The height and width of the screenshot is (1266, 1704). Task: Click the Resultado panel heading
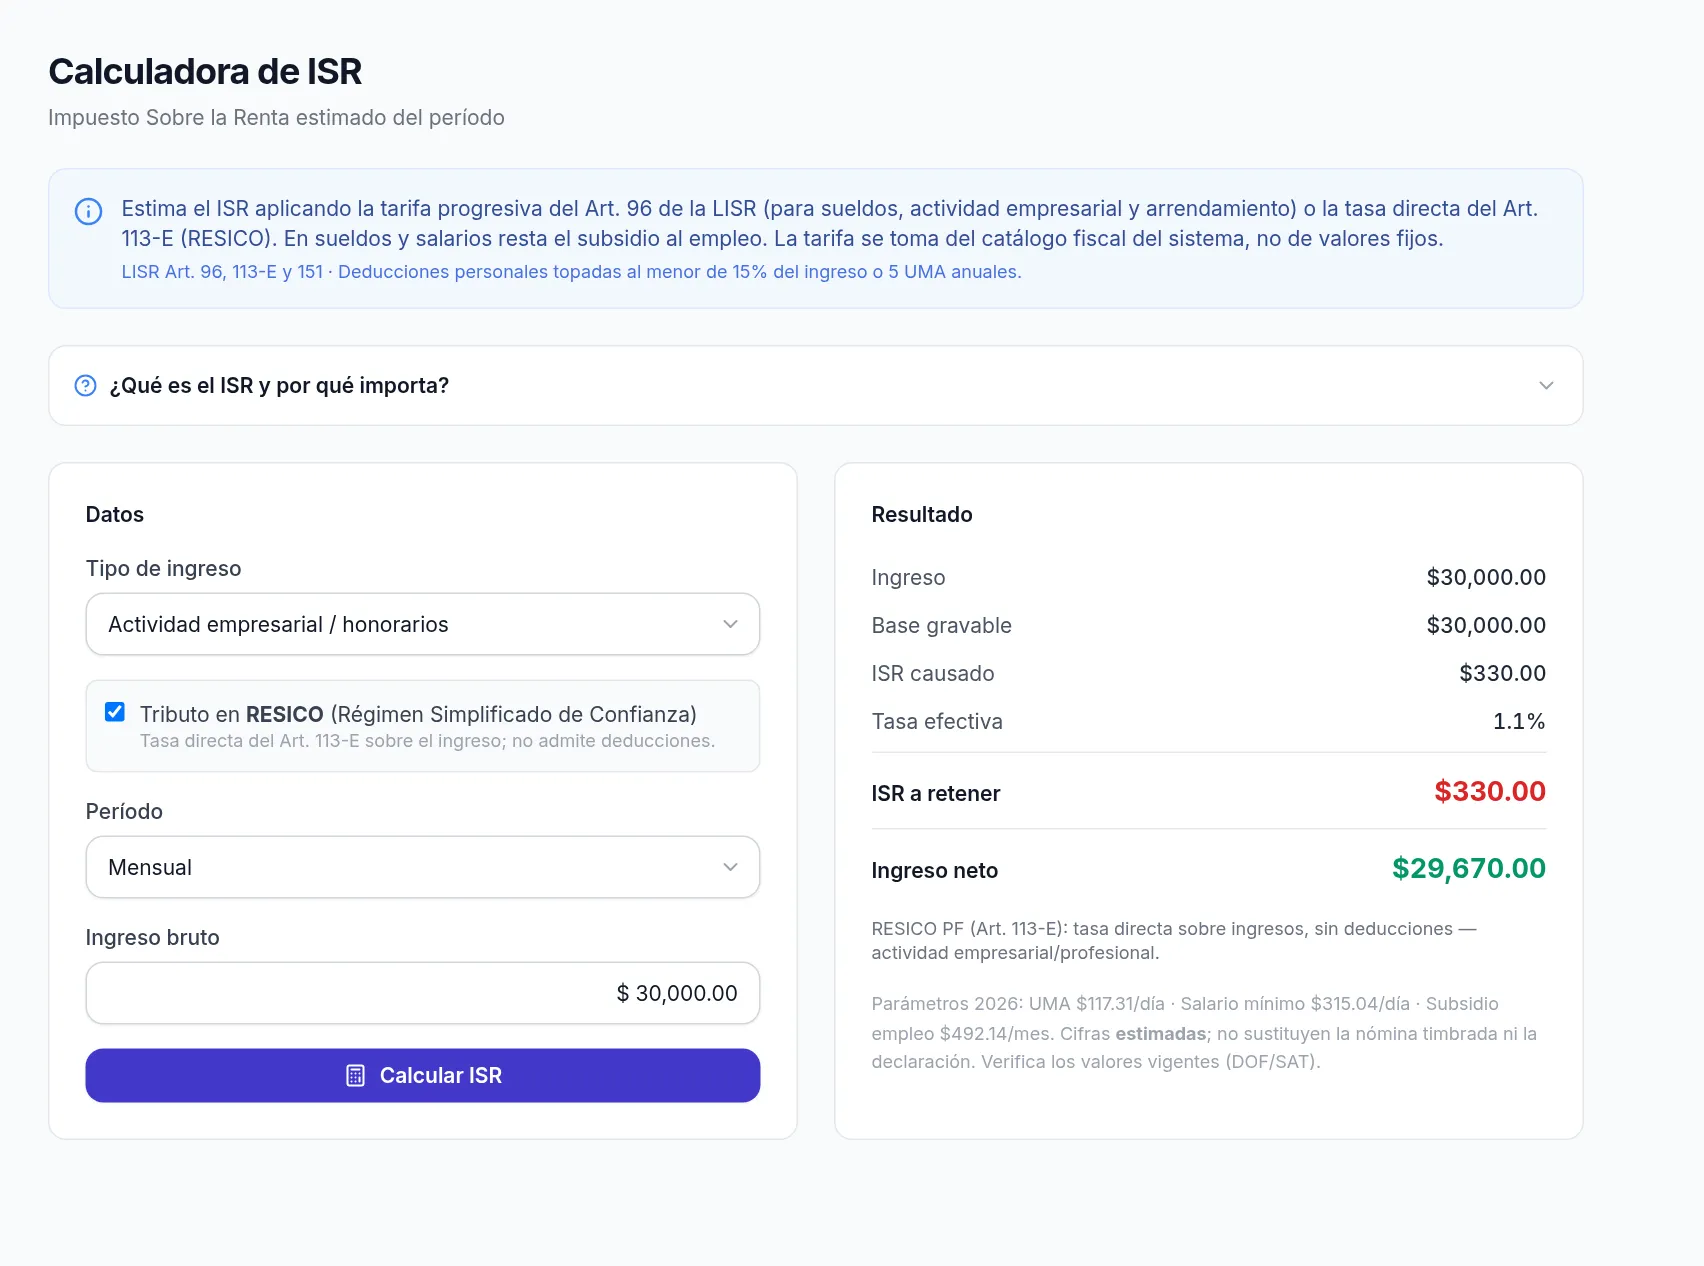[x=921, y=514]
